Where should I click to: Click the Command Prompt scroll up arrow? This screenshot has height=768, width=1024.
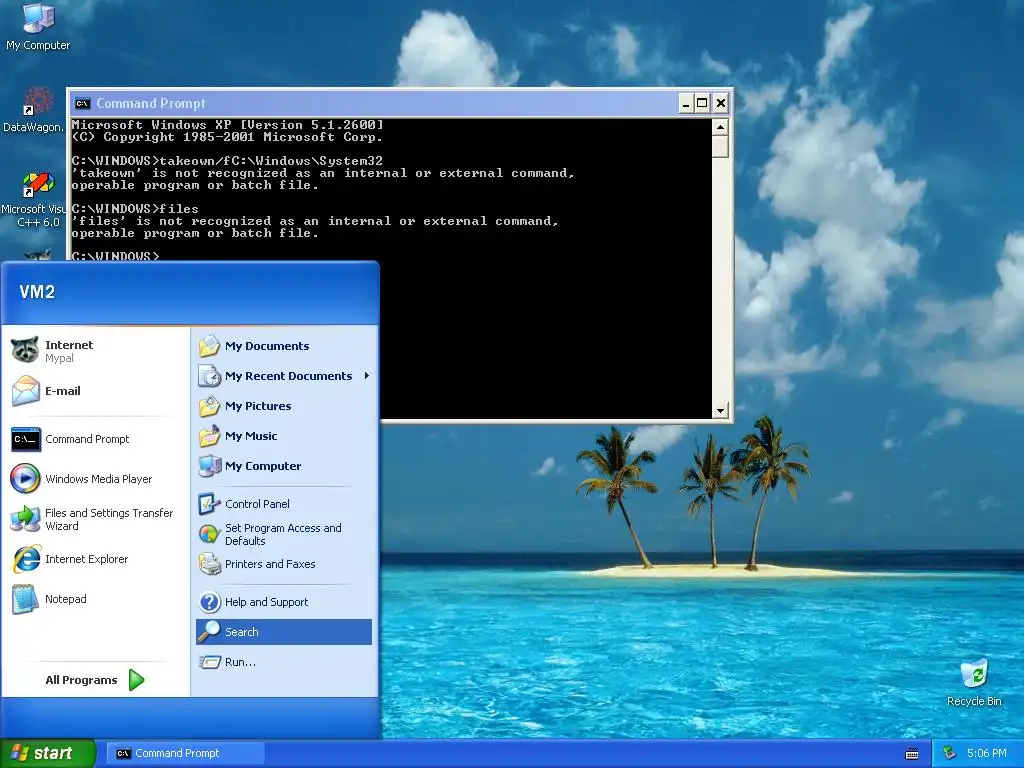[720, 127]
